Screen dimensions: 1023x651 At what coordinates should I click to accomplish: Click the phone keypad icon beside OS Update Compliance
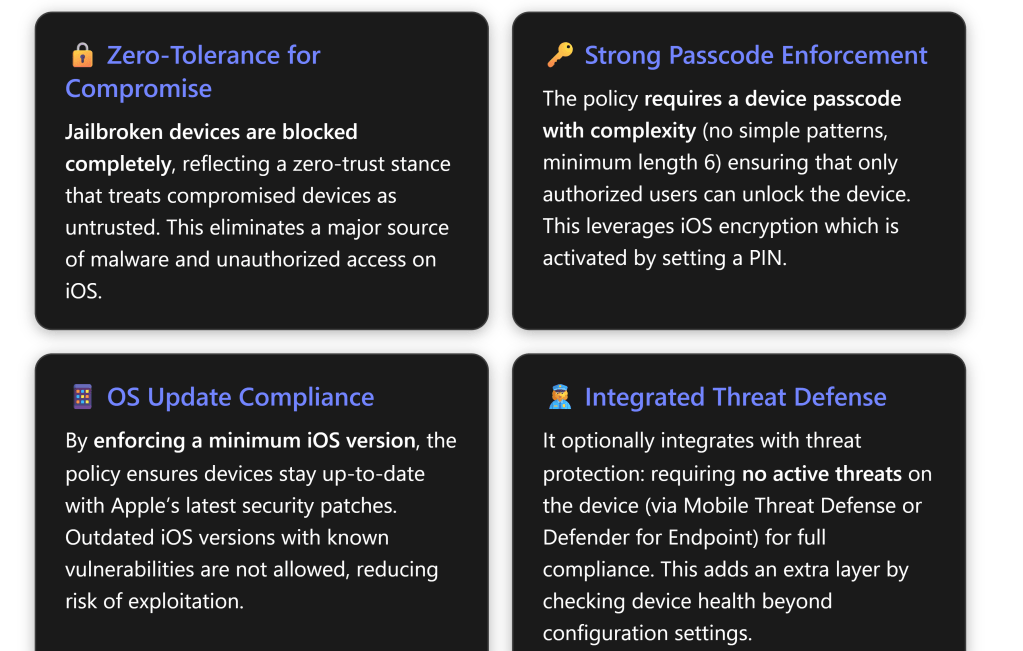click(x=82, y=397)
